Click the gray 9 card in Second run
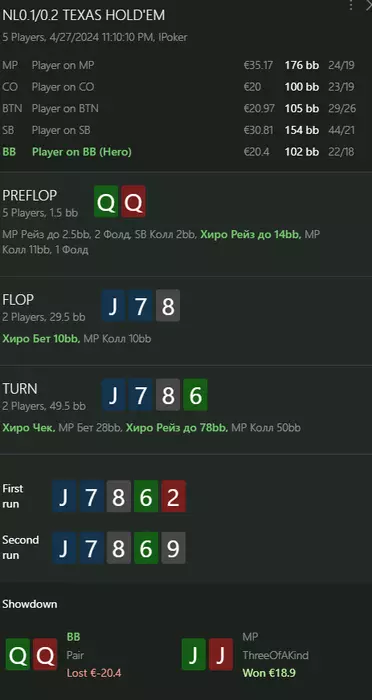This screenshot has width=372, height=700. pos(173,548)
